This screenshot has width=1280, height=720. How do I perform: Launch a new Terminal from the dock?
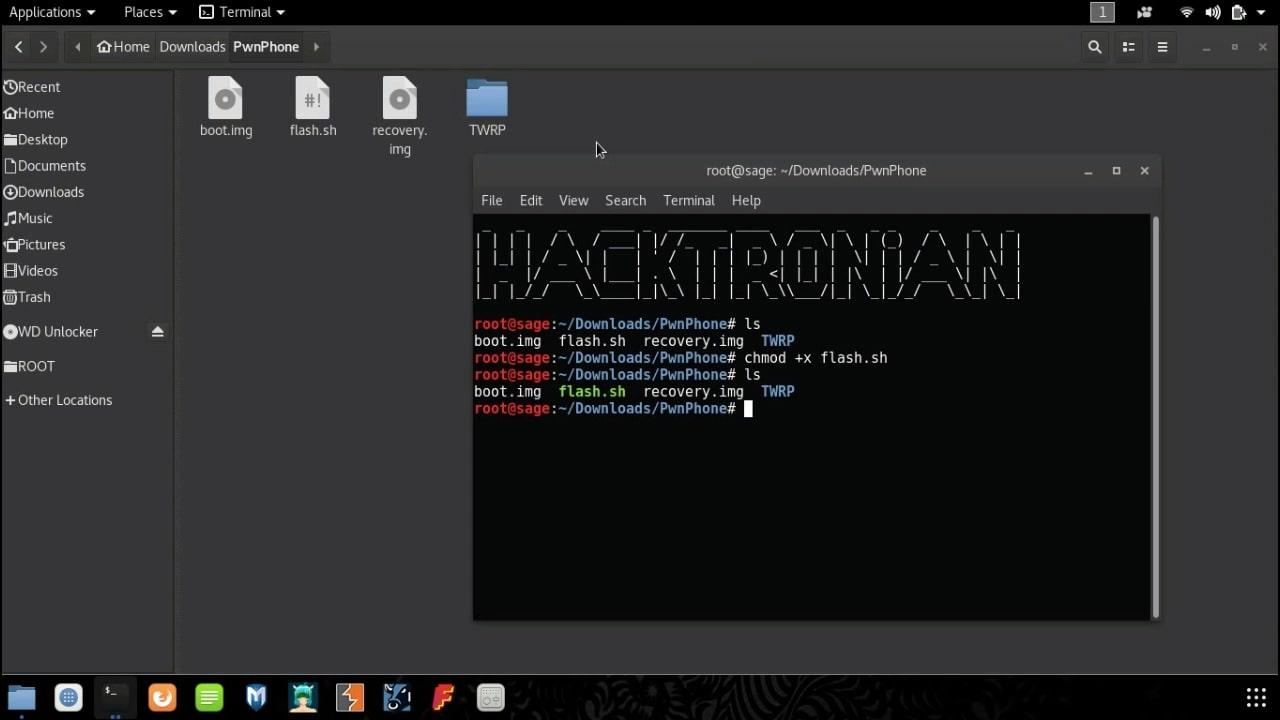pyautogui.click(x=112, y=697)
